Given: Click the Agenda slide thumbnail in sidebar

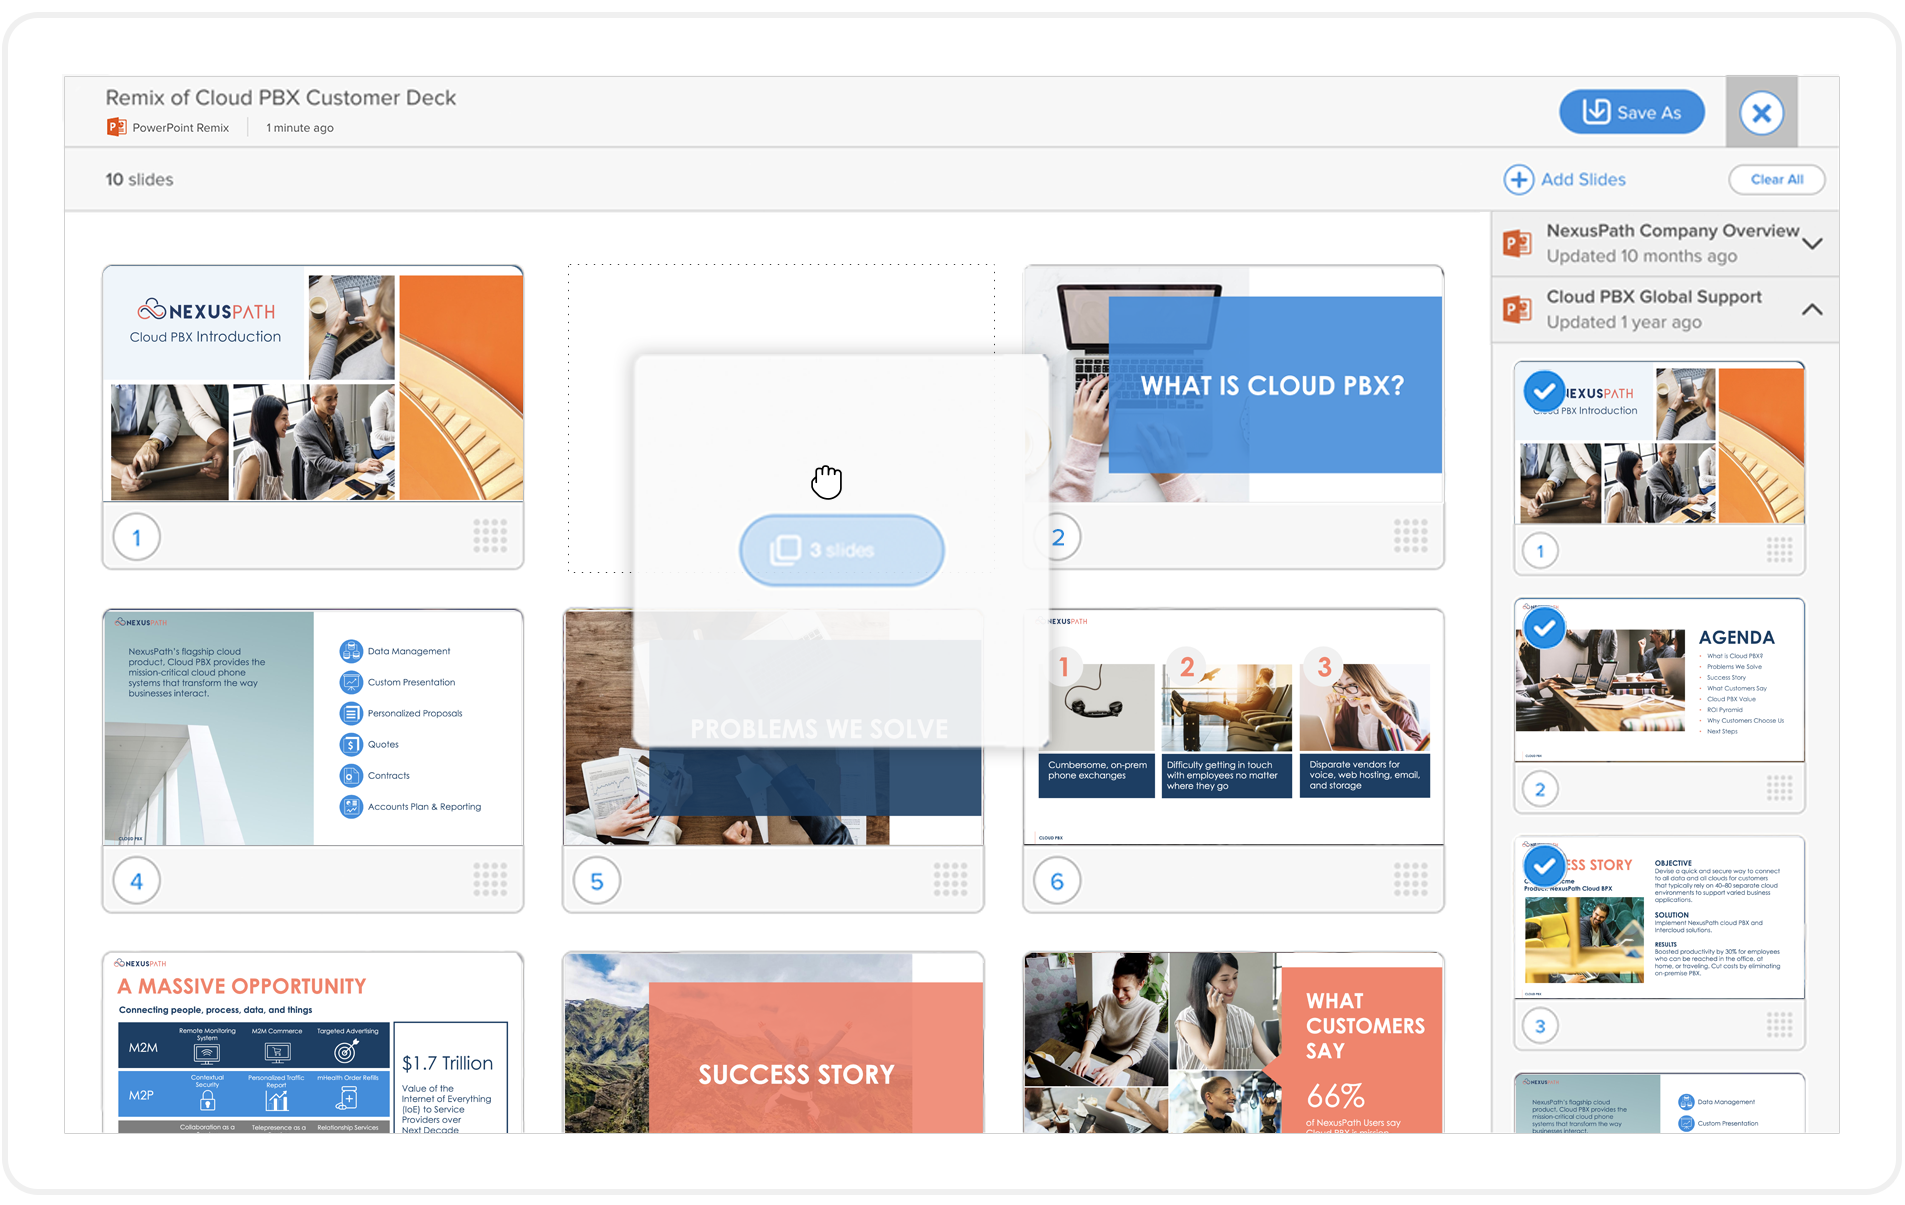Looking at the screenshot, I should tap(1659, 680).
